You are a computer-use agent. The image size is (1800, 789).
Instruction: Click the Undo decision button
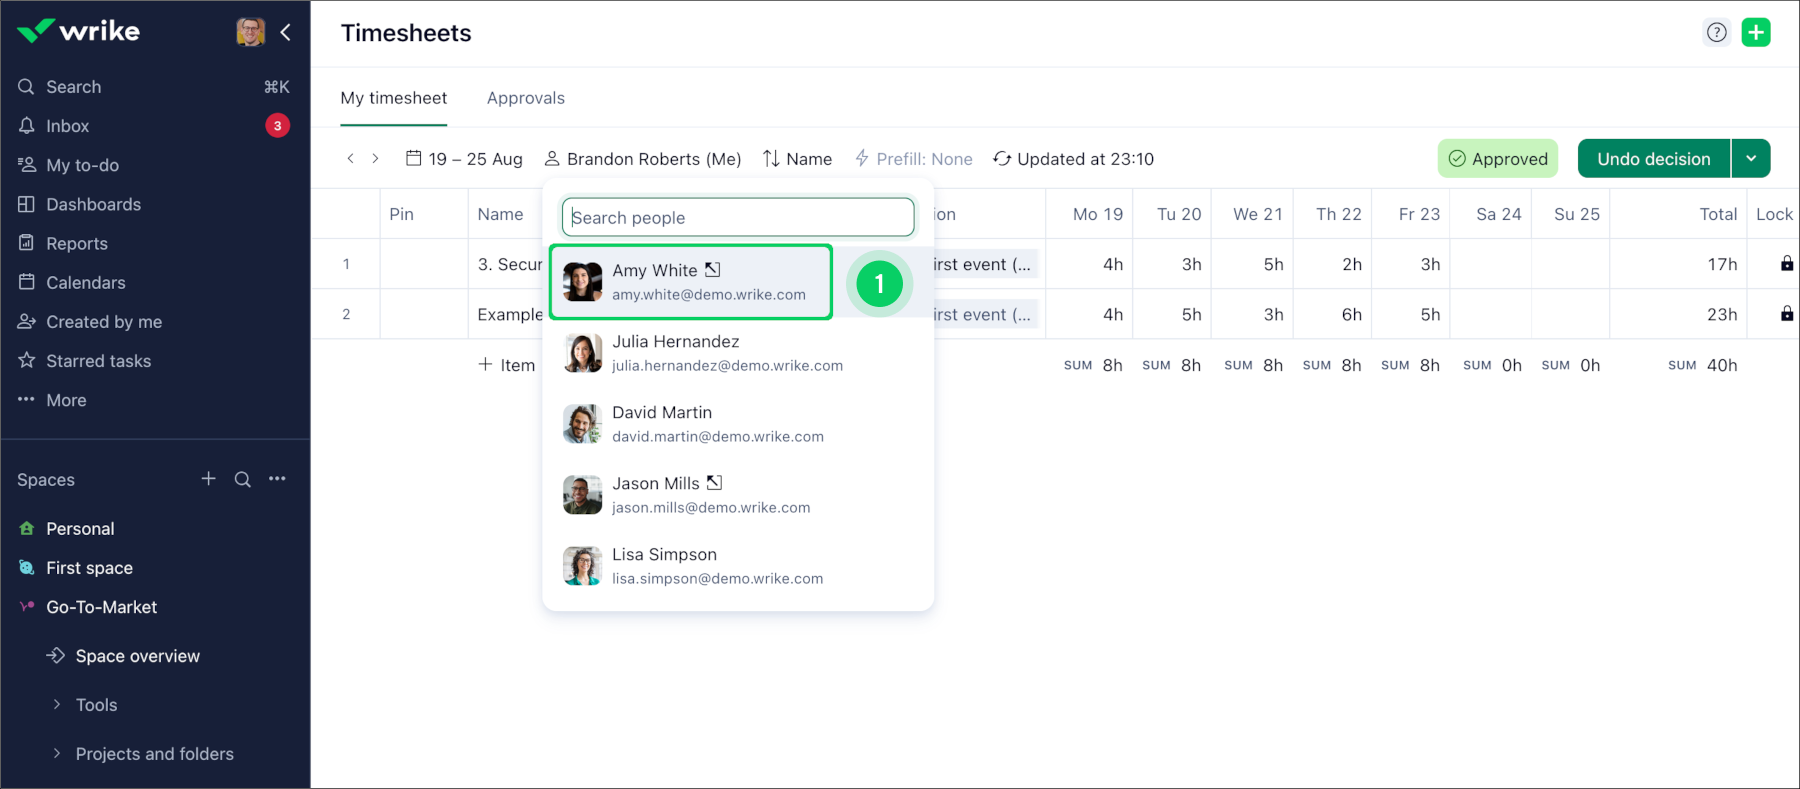1653,159
